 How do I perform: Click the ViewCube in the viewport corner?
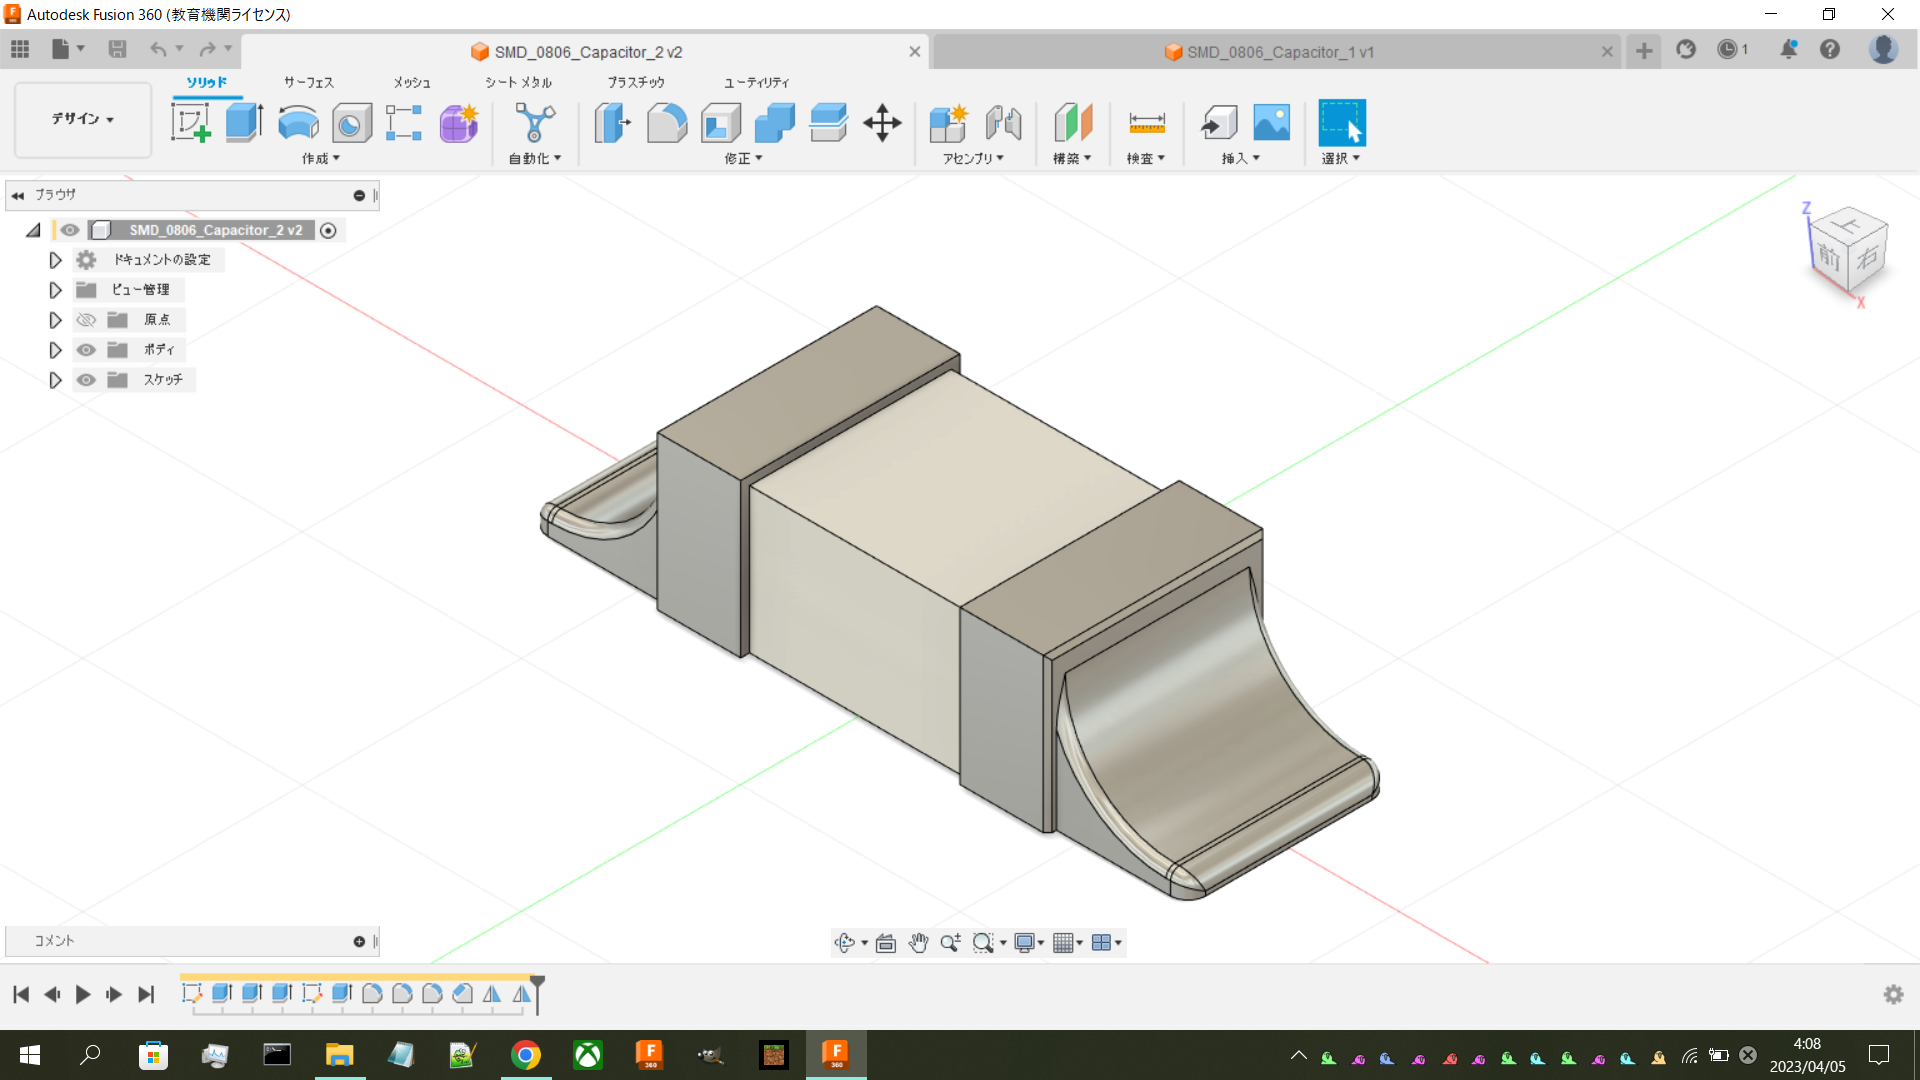(1848, 252)
